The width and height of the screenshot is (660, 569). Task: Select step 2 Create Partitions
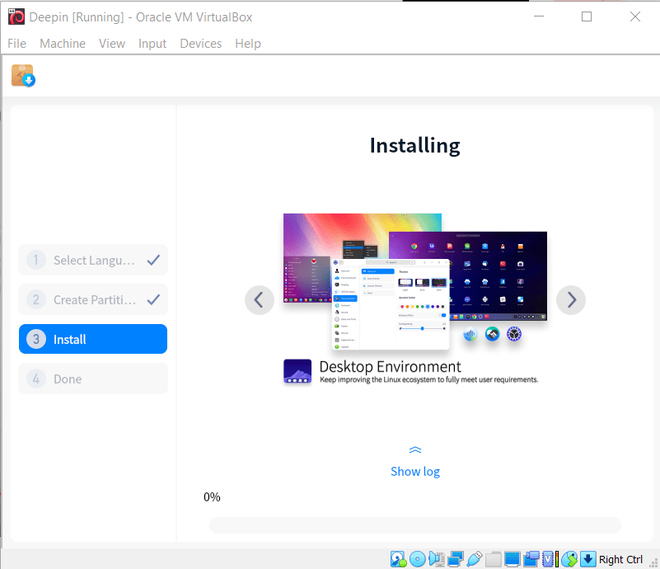(93, 300)
